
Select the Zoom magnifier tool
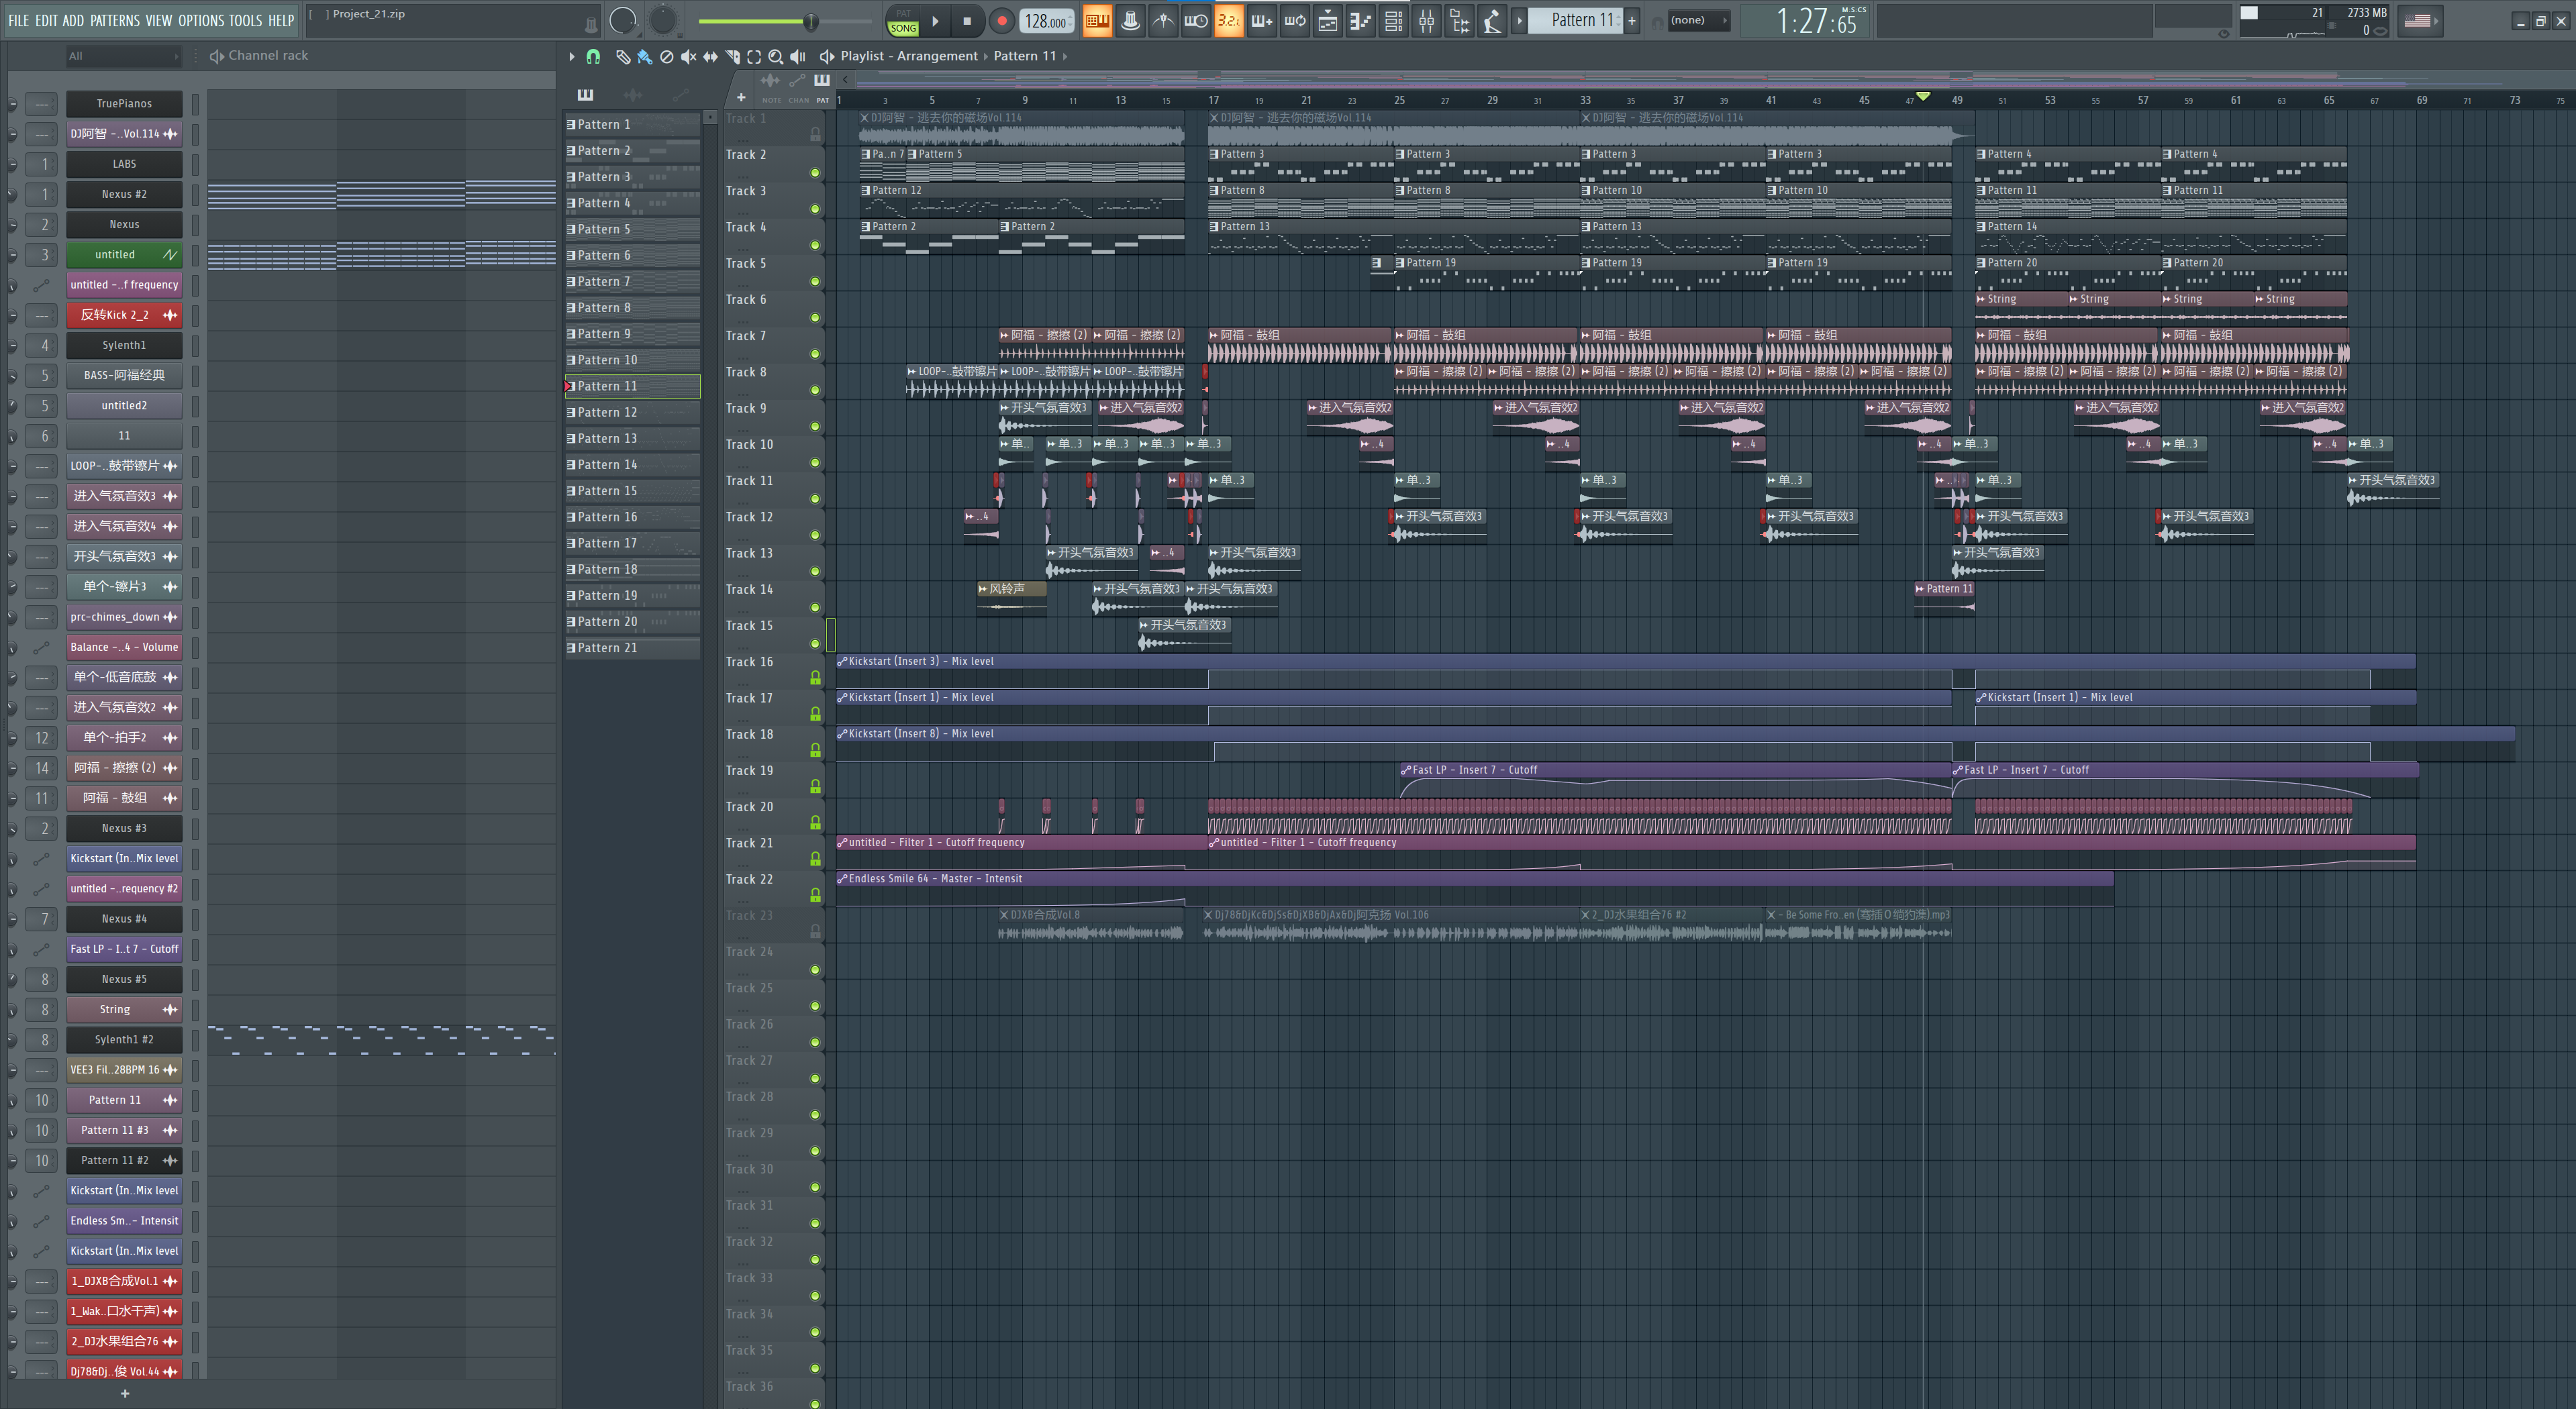(x=776, y=57)
